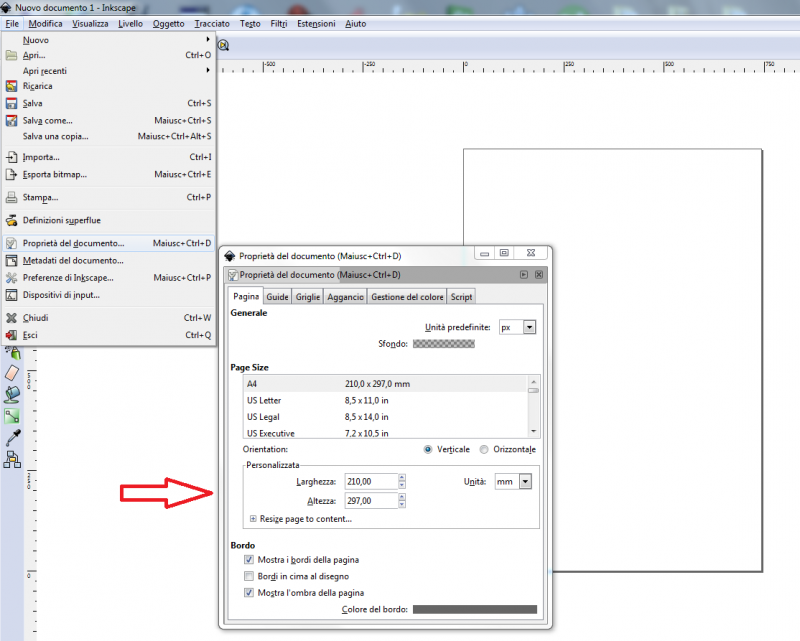Viewport: 800px width, 641px height.
Task: Click the Salva floppy disk menu icon
Action: (x=12, y=103)
